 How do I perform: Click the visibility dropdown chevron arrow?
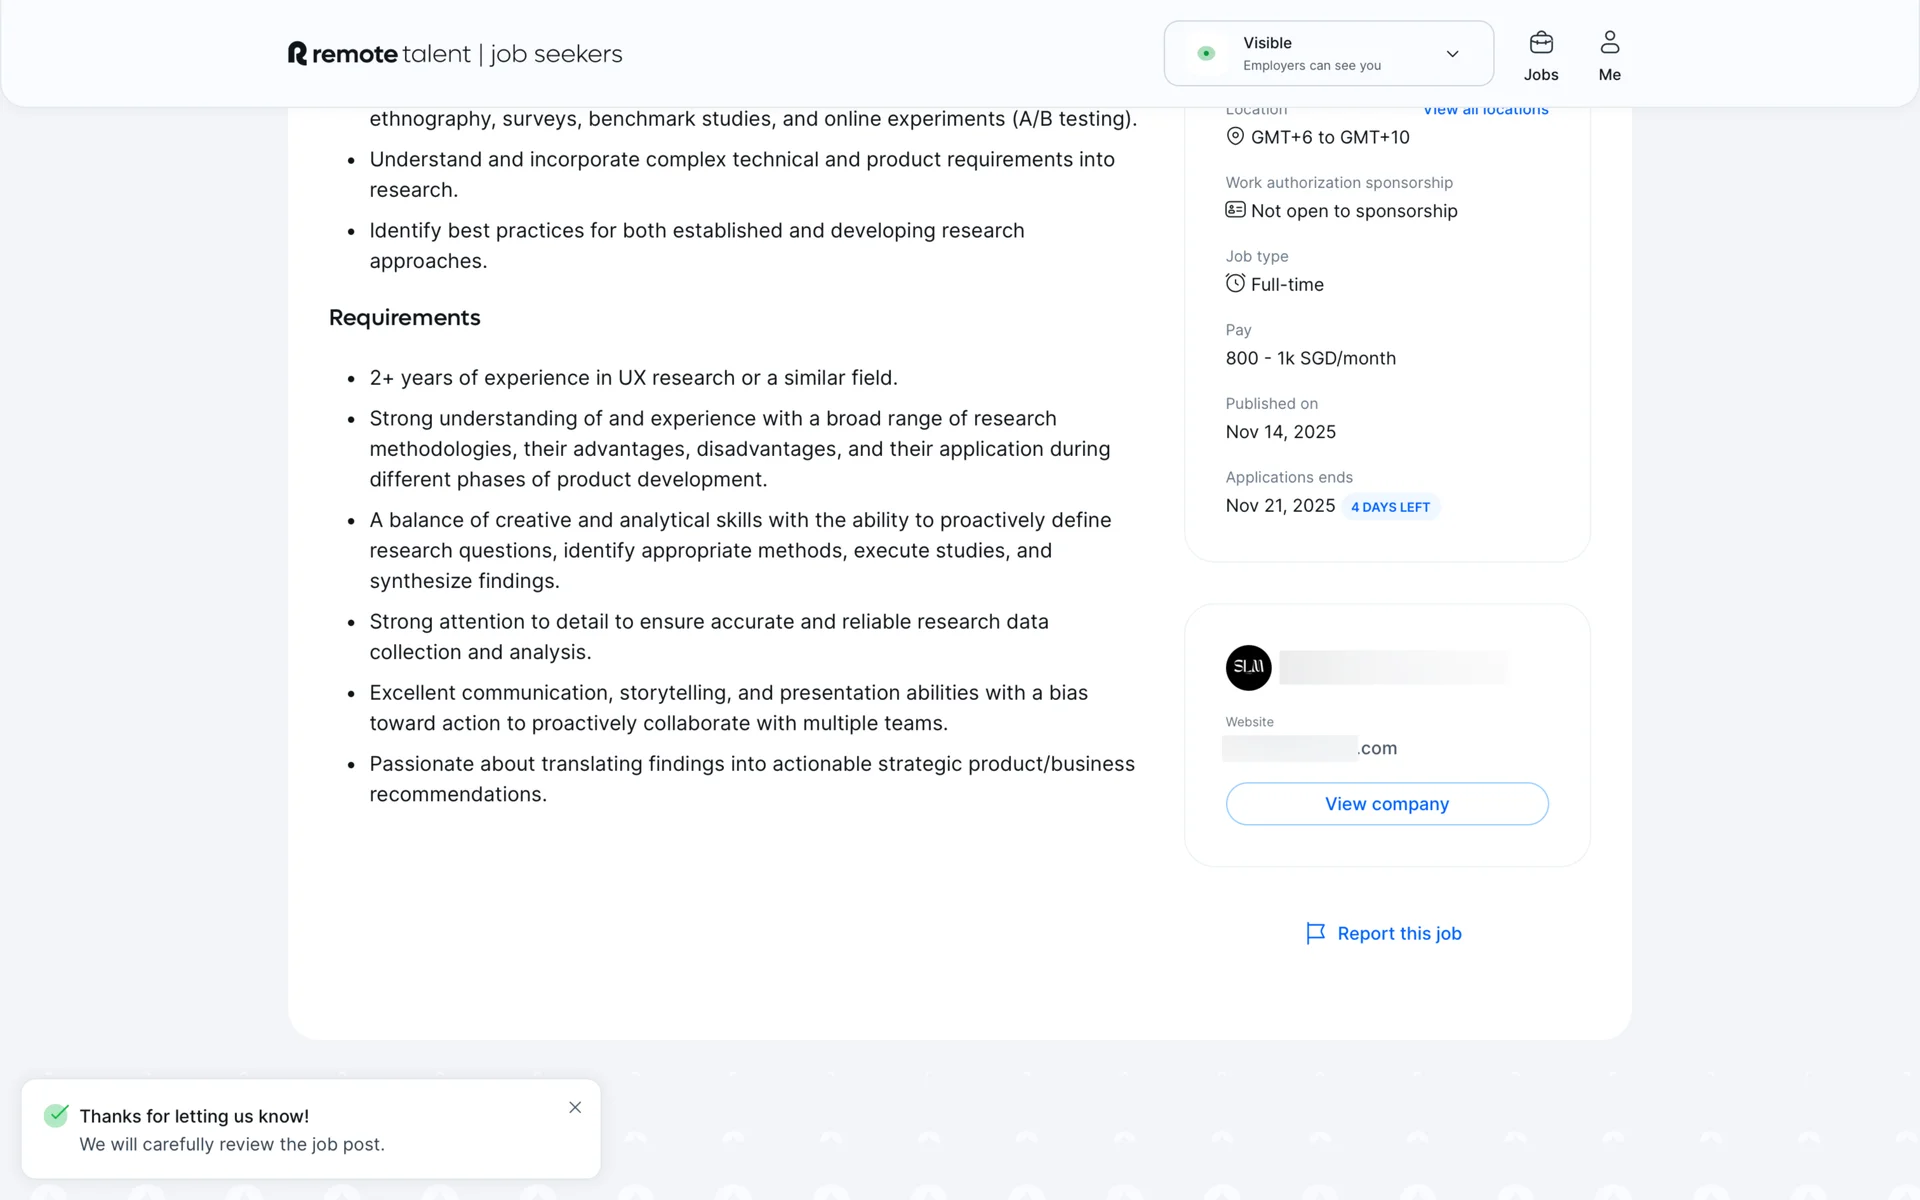click(x=1452, y=54)
